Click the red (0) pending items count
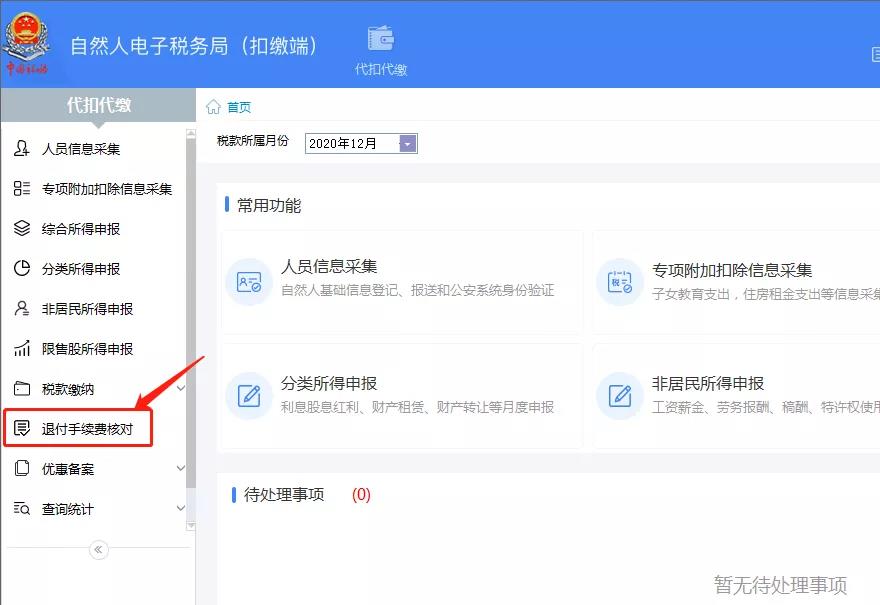This screenshot has height=605, width=880. (362, 493)
